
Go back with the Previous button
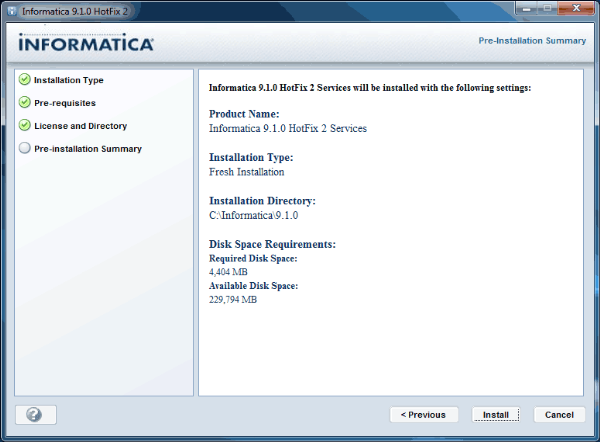pos(424,414)
